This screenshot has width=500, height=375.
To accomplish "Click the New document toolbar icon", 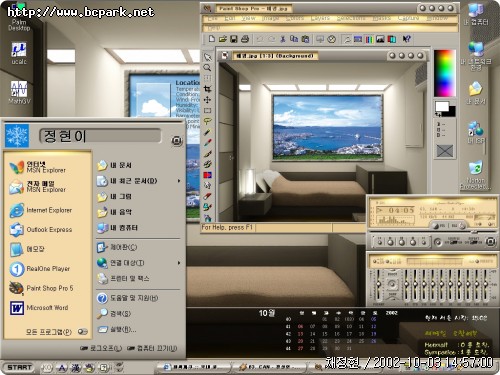I will coord(211,39).
